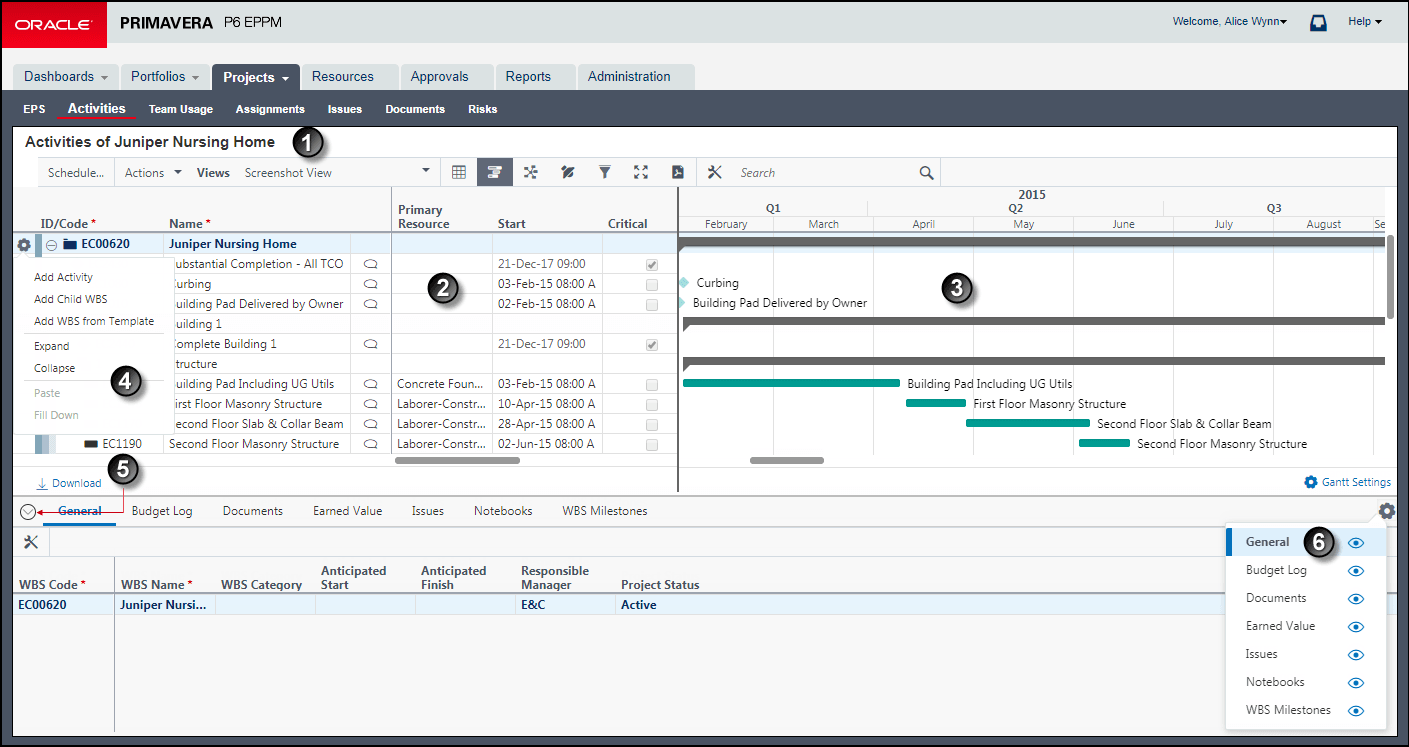This screenshot has width=1409, height=747.
Task: Toggle Critical checkbox for 21-Dec-17 Substantial Completion
Action: coord(652,265)
